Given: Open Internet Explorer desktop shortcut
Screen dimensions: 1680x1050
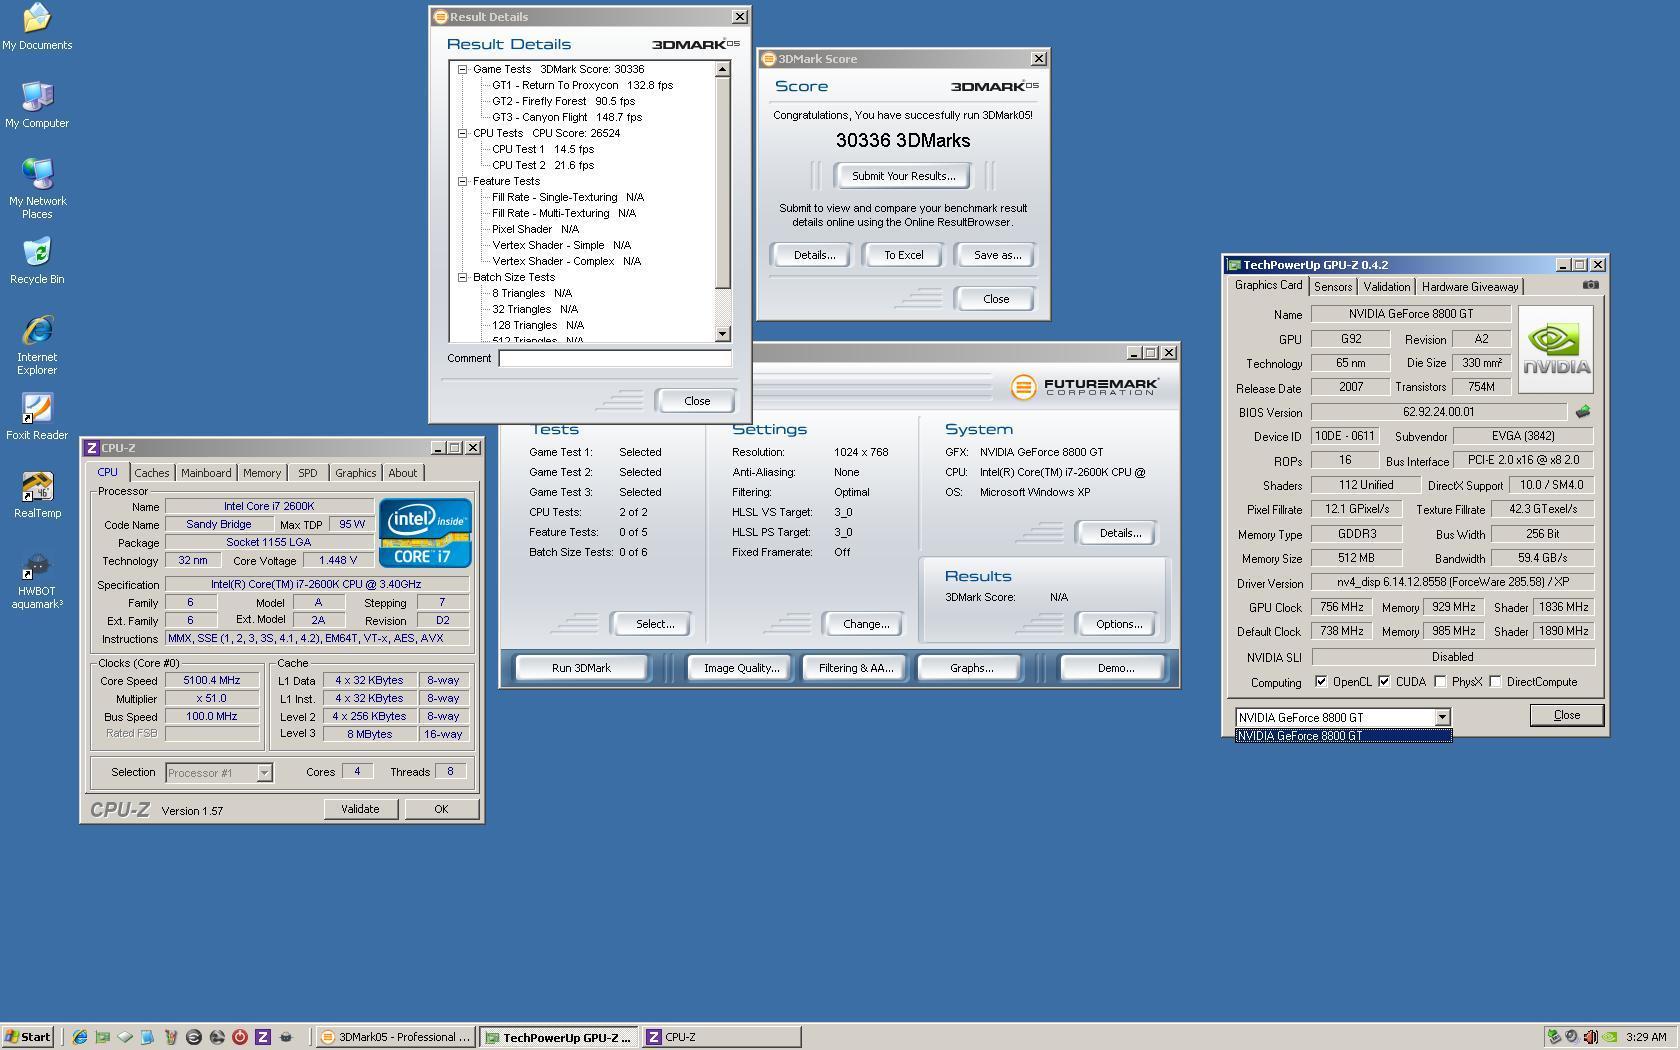Looking at the screenshot, I should click(x=37, y=345).
